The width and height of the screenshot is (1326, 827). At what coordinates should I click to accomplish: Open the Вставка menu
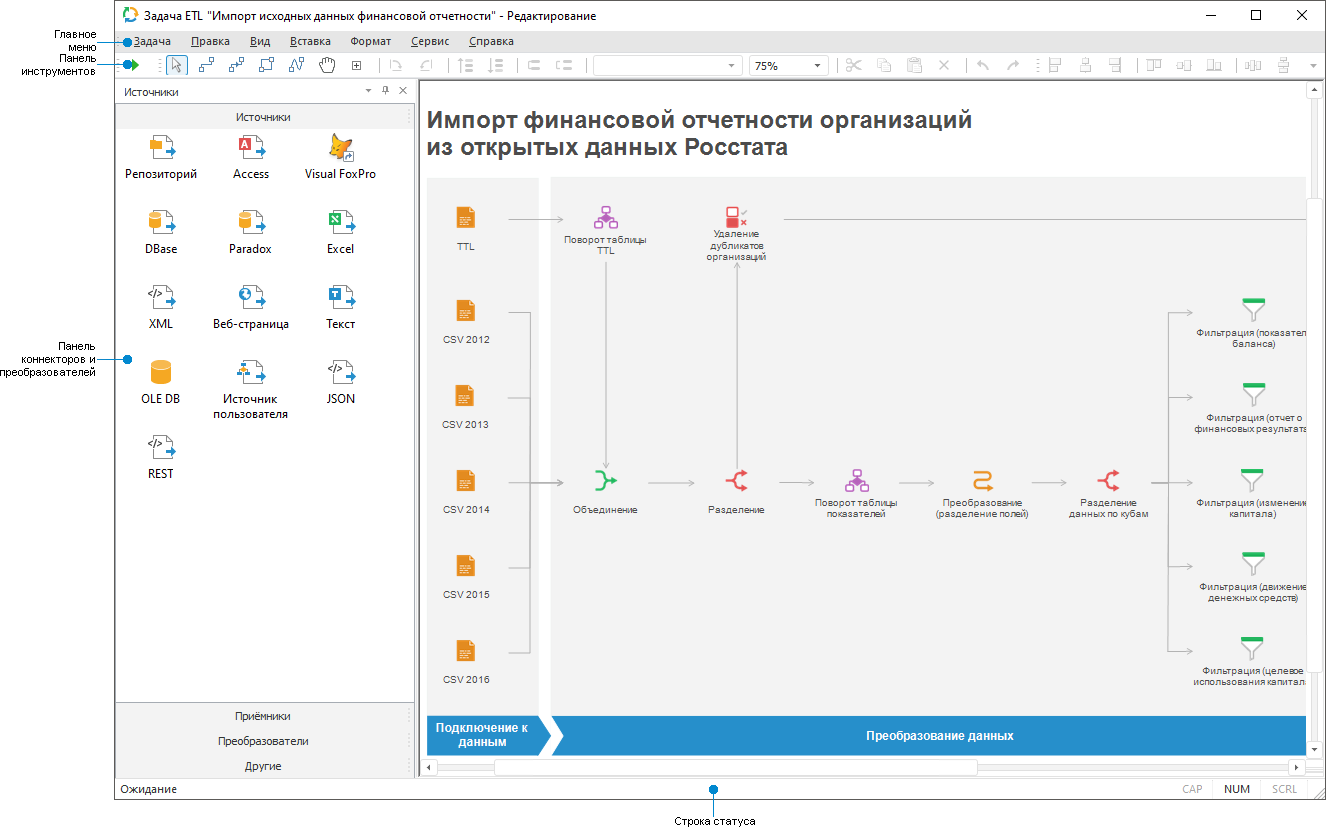[x=309, y=41]
